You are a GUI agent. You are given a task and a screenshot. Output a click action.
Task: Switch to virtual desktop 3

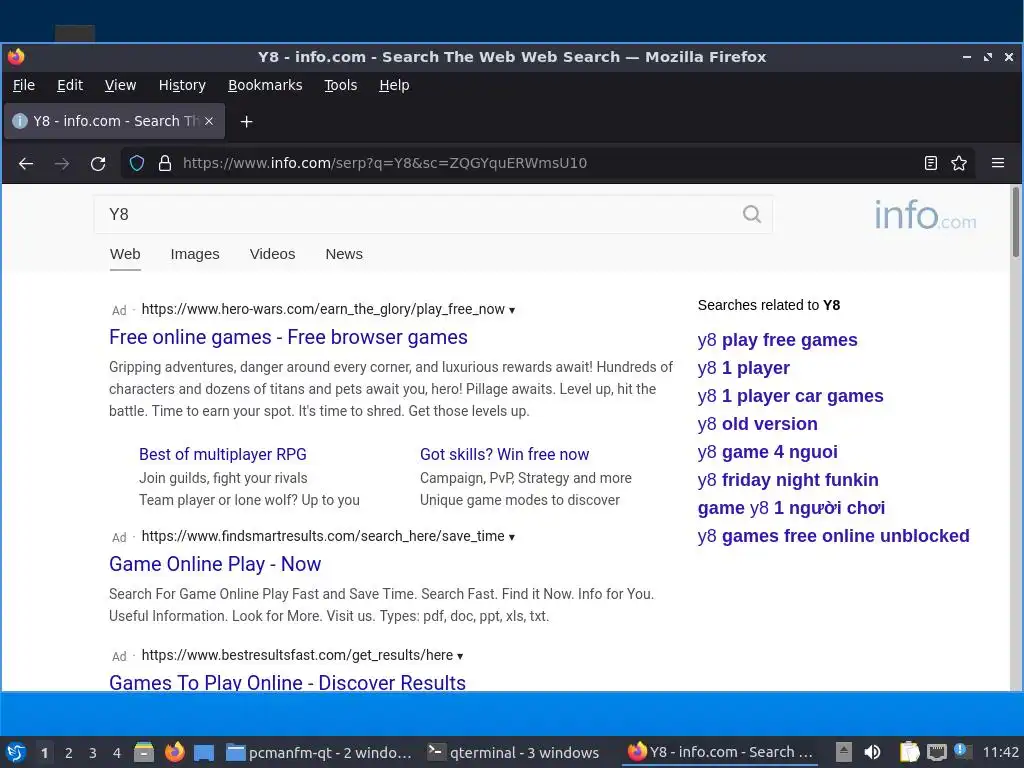tap(93, 753)
